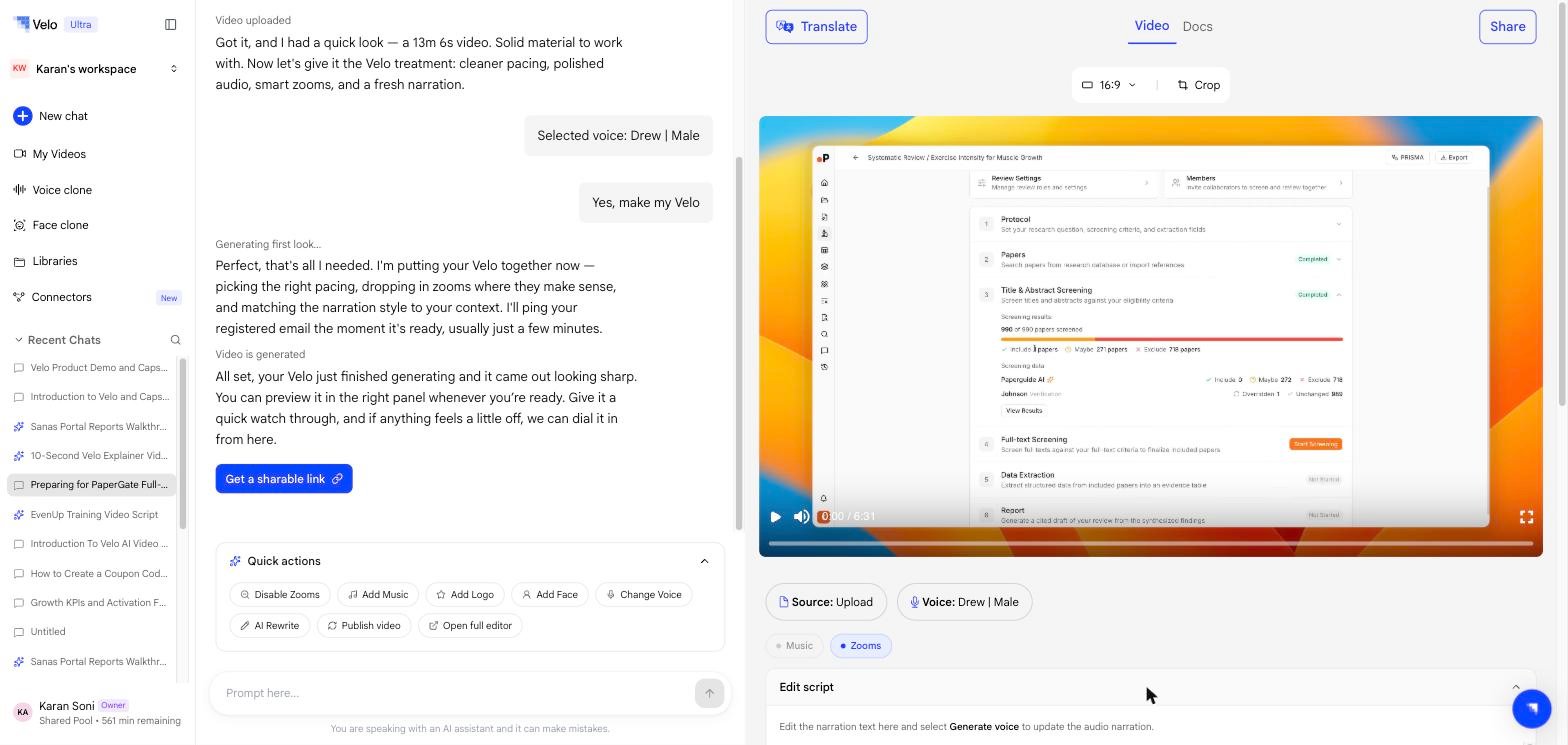This screenshot has height=745, width=1568.
Task: Switch to the Docs tab
Action: [x=1197, y=27]
